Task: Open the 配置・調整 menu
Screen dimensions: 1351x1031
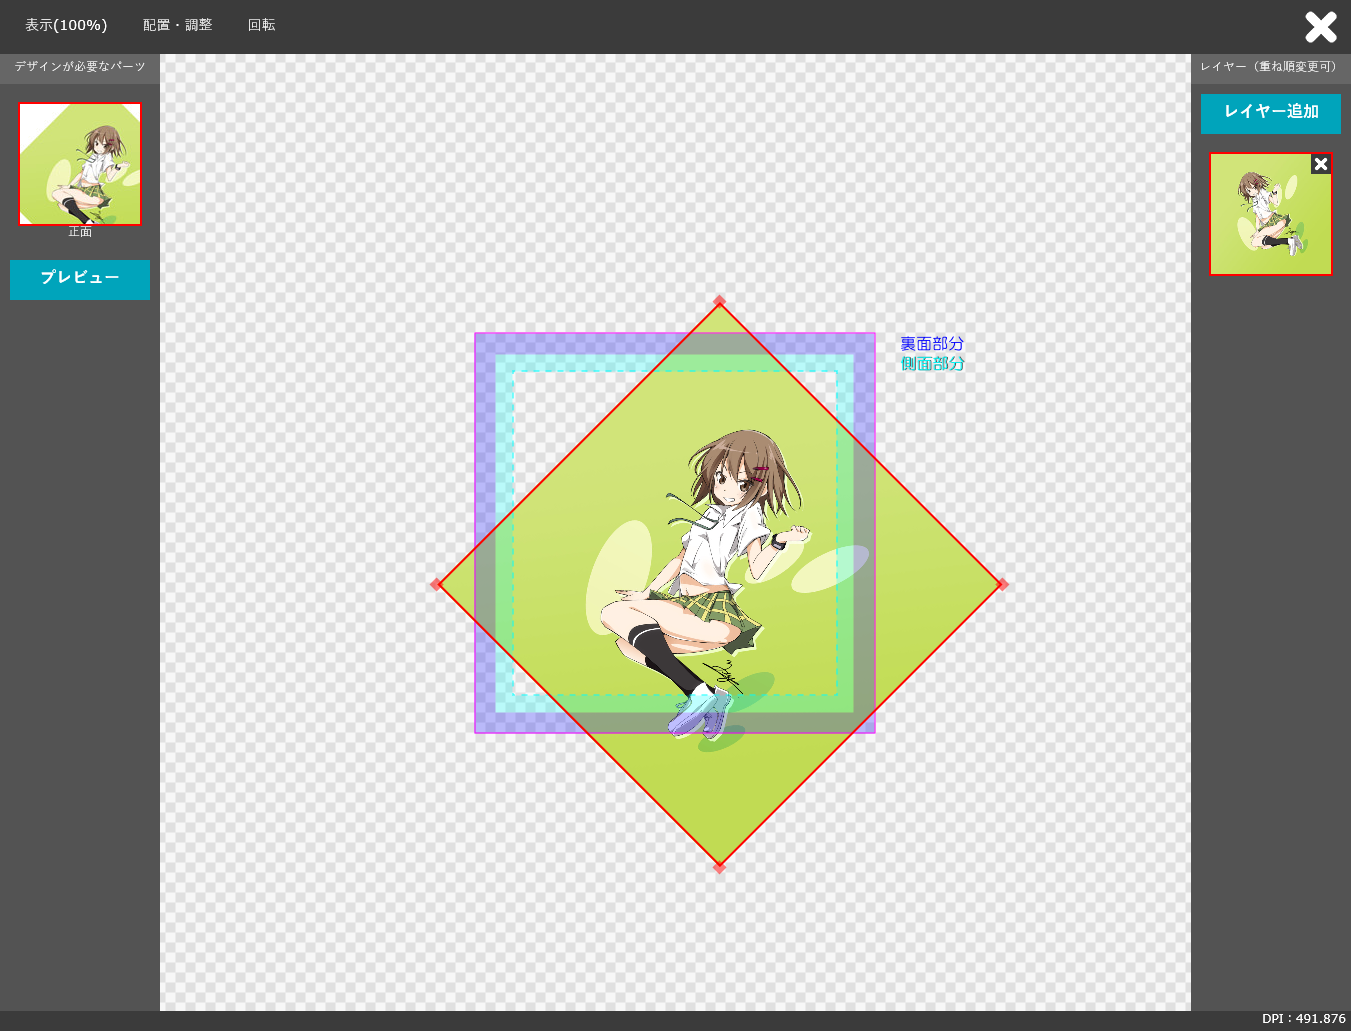Action: point(178,25)
